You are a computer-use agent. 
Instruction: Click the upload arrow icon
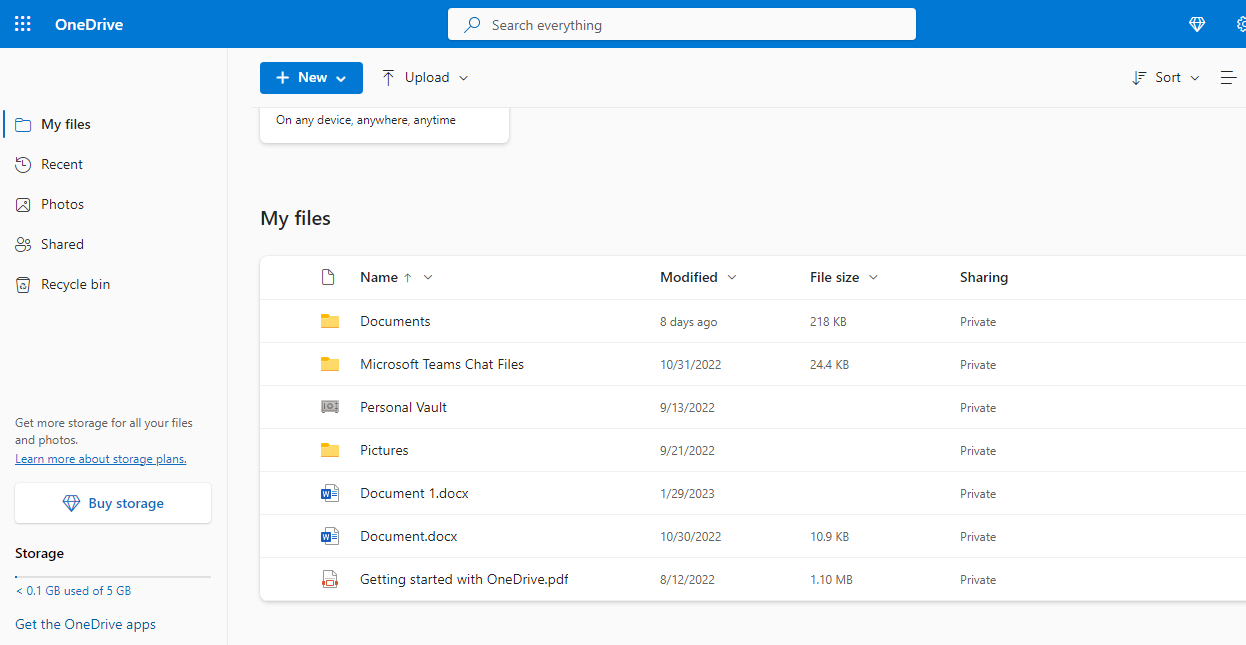click(x=388, y=77)
